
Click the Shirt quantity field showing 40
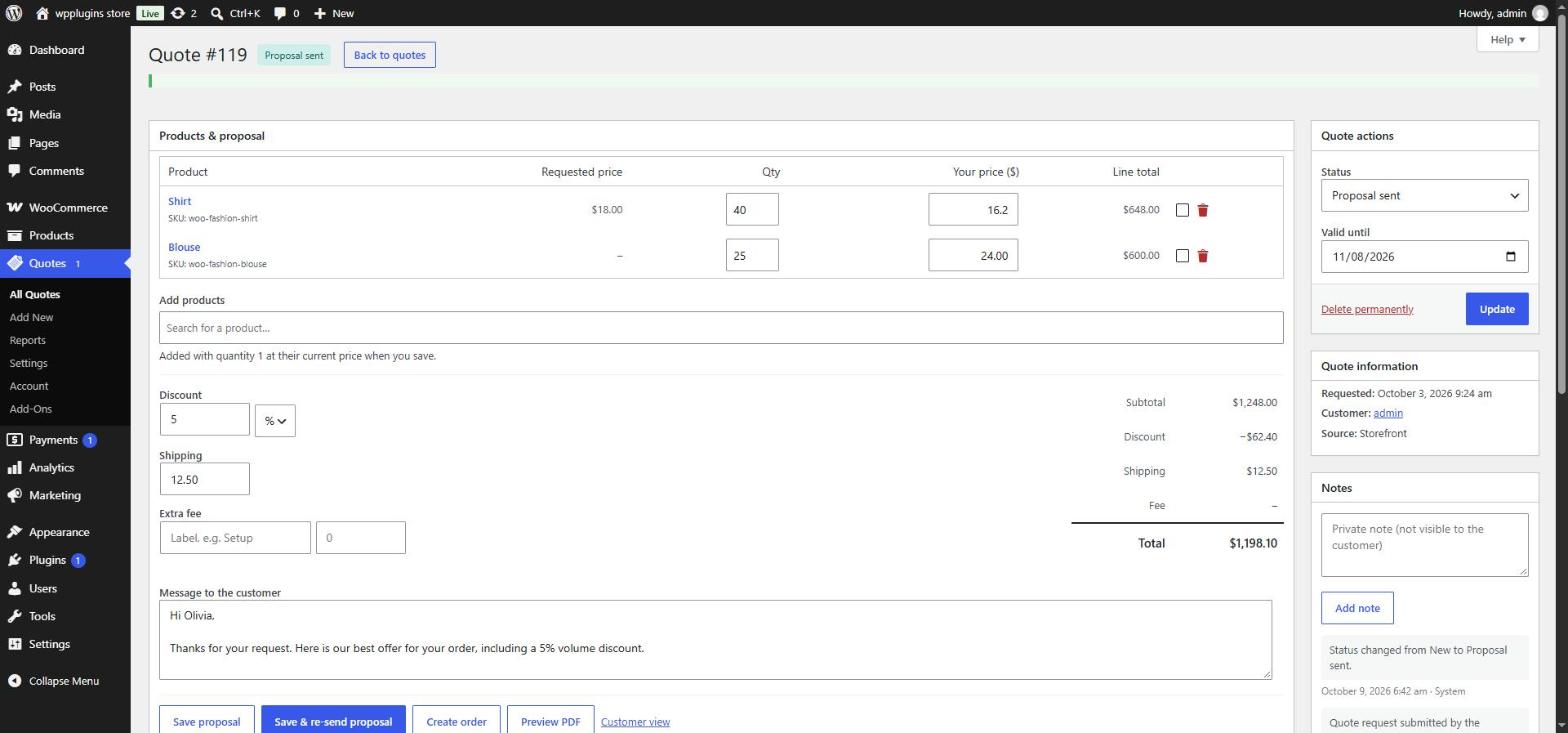(x=752, y=210)
